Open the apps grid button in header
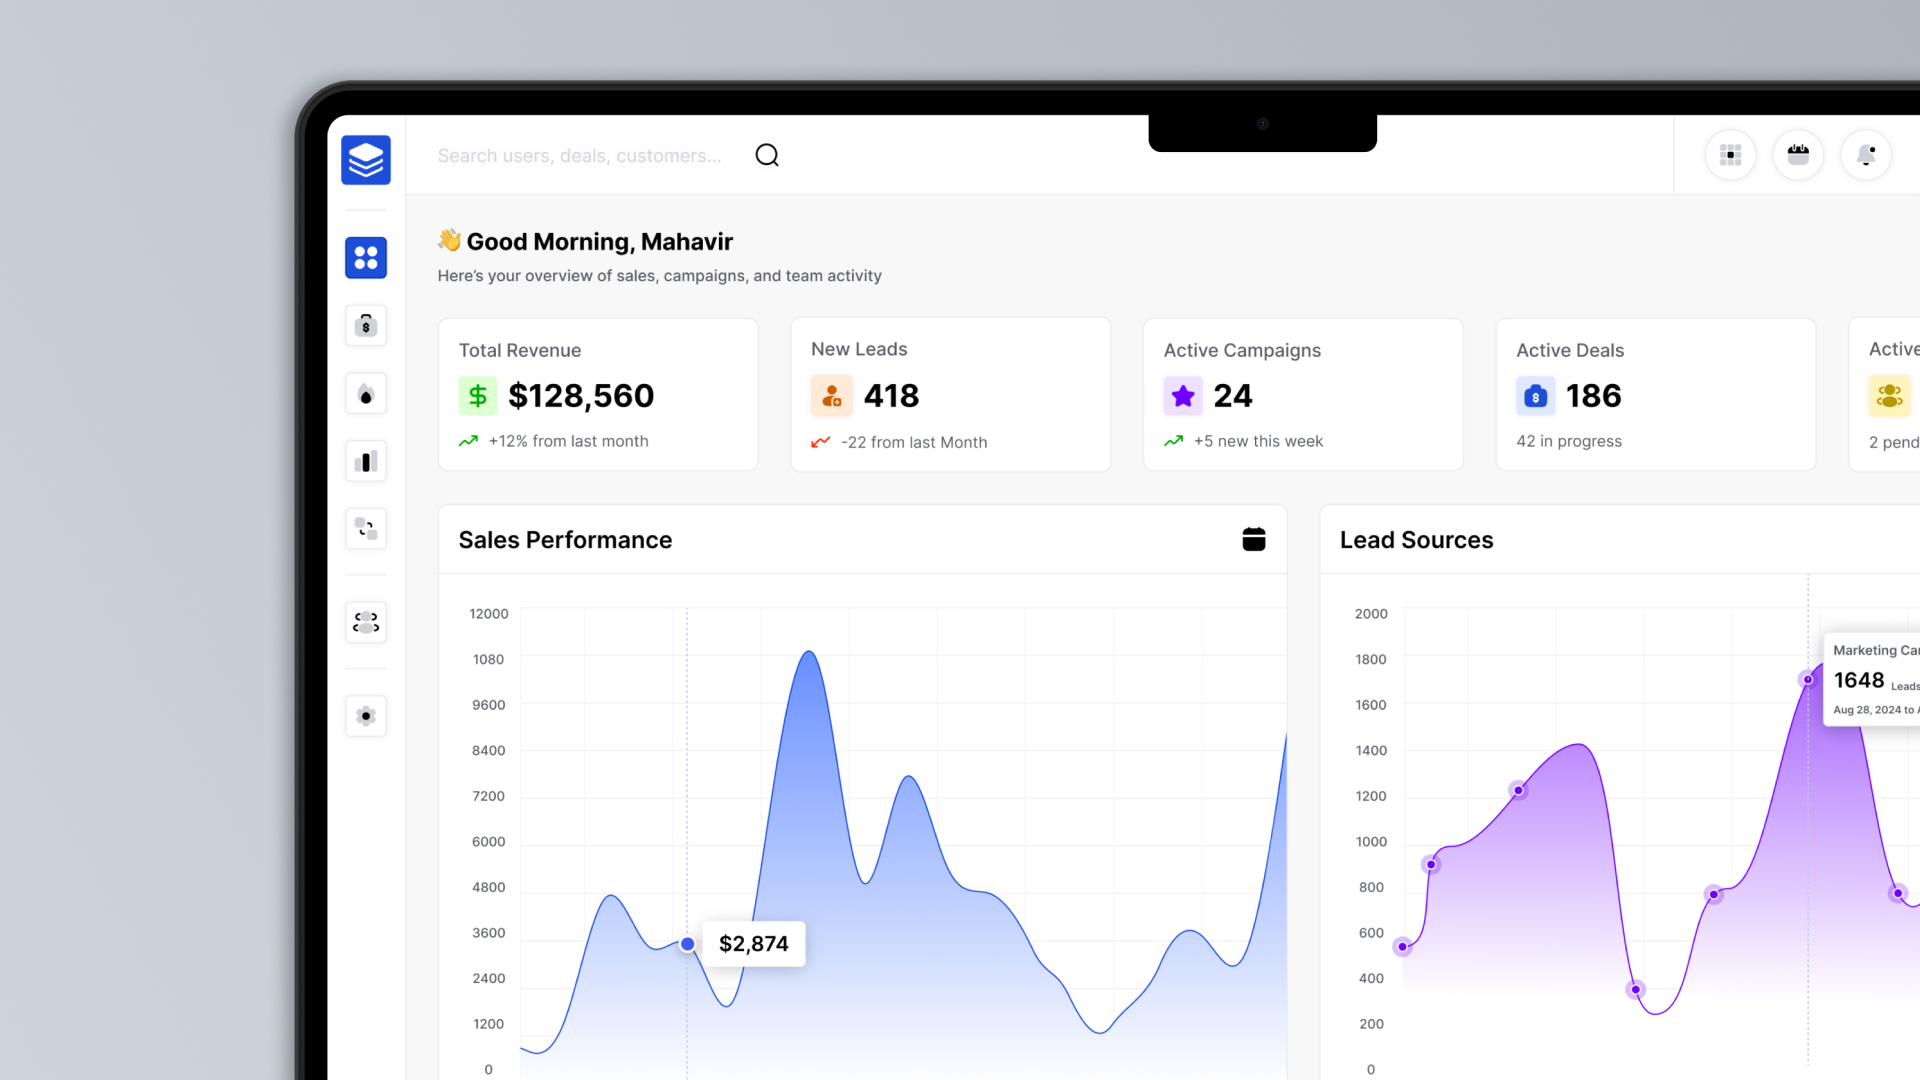The image size is (1920, 1080). tap(1731, 155)
